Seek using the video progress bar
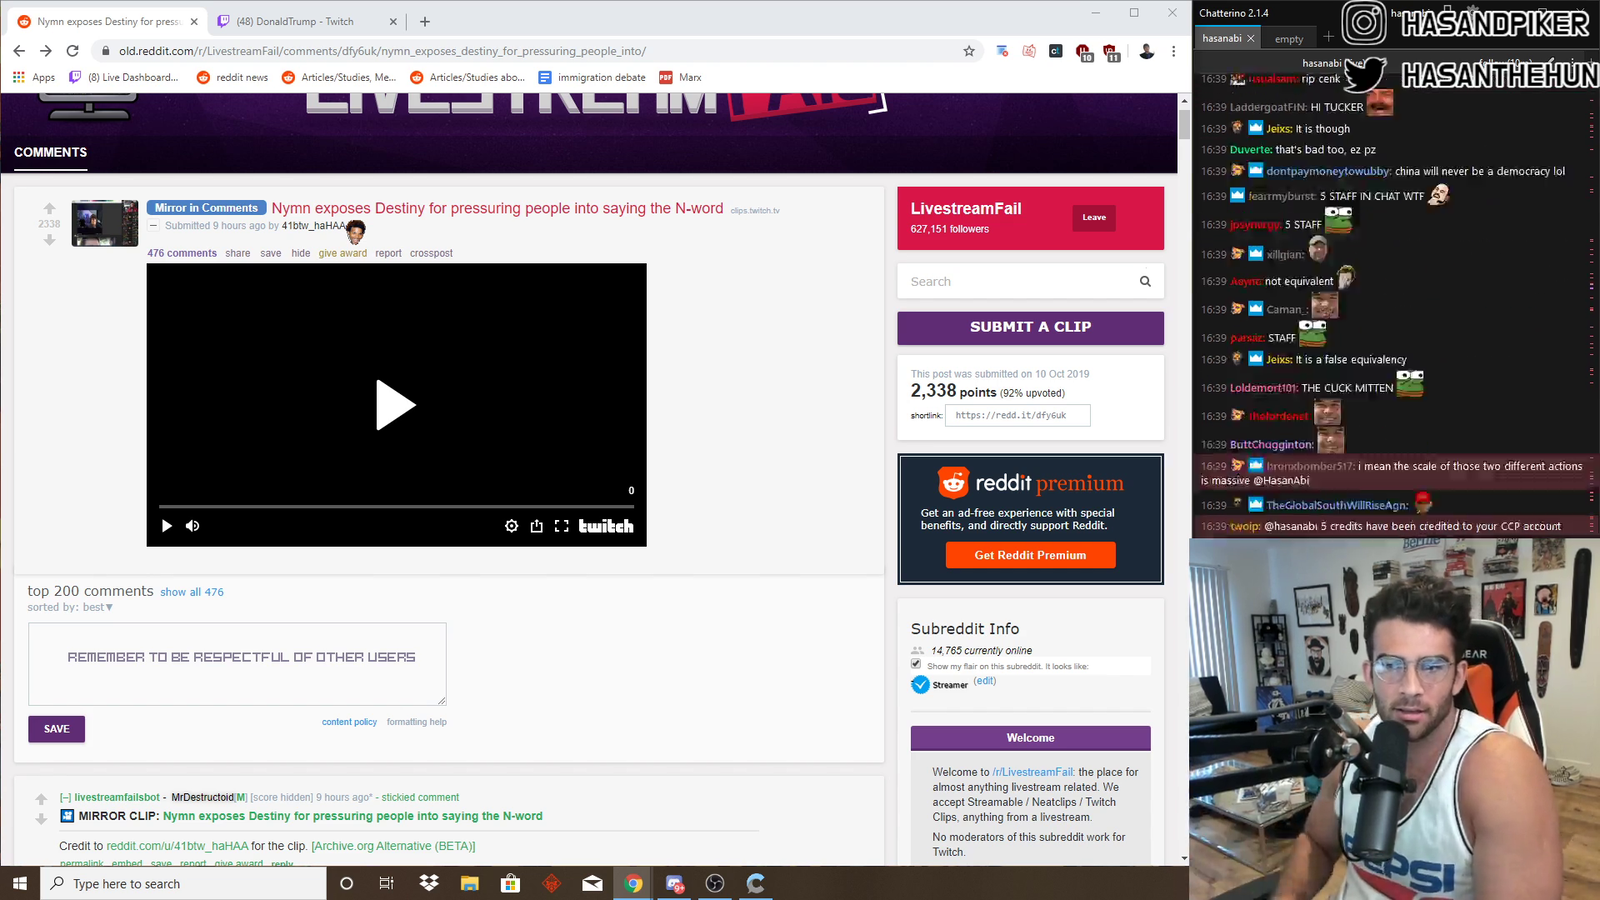Screen dimensions: 1600x900 pos(396,507)
